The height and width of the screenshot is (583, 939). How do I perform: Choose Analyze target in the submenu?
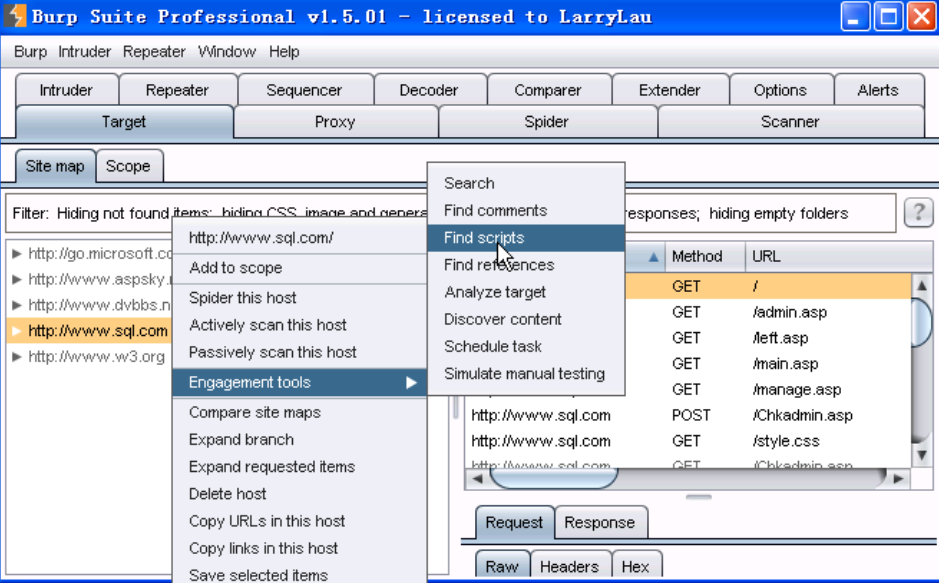[526, 292]
